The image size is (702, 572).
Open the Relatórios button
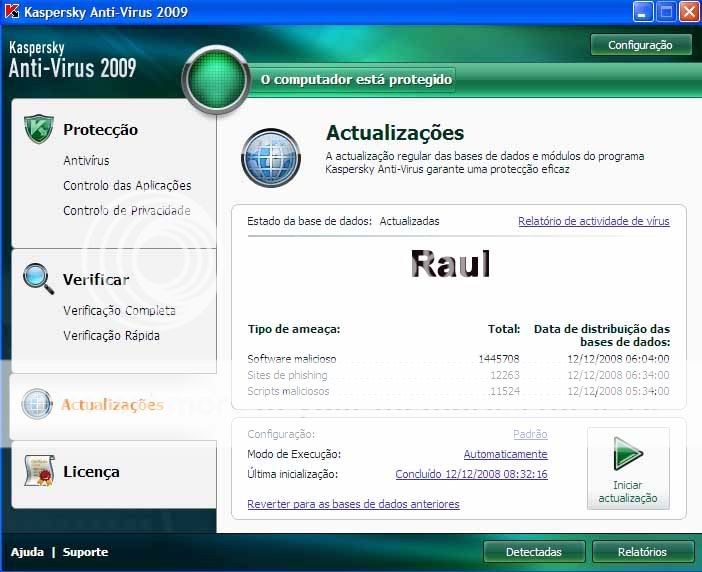click(x=642, y=551)
